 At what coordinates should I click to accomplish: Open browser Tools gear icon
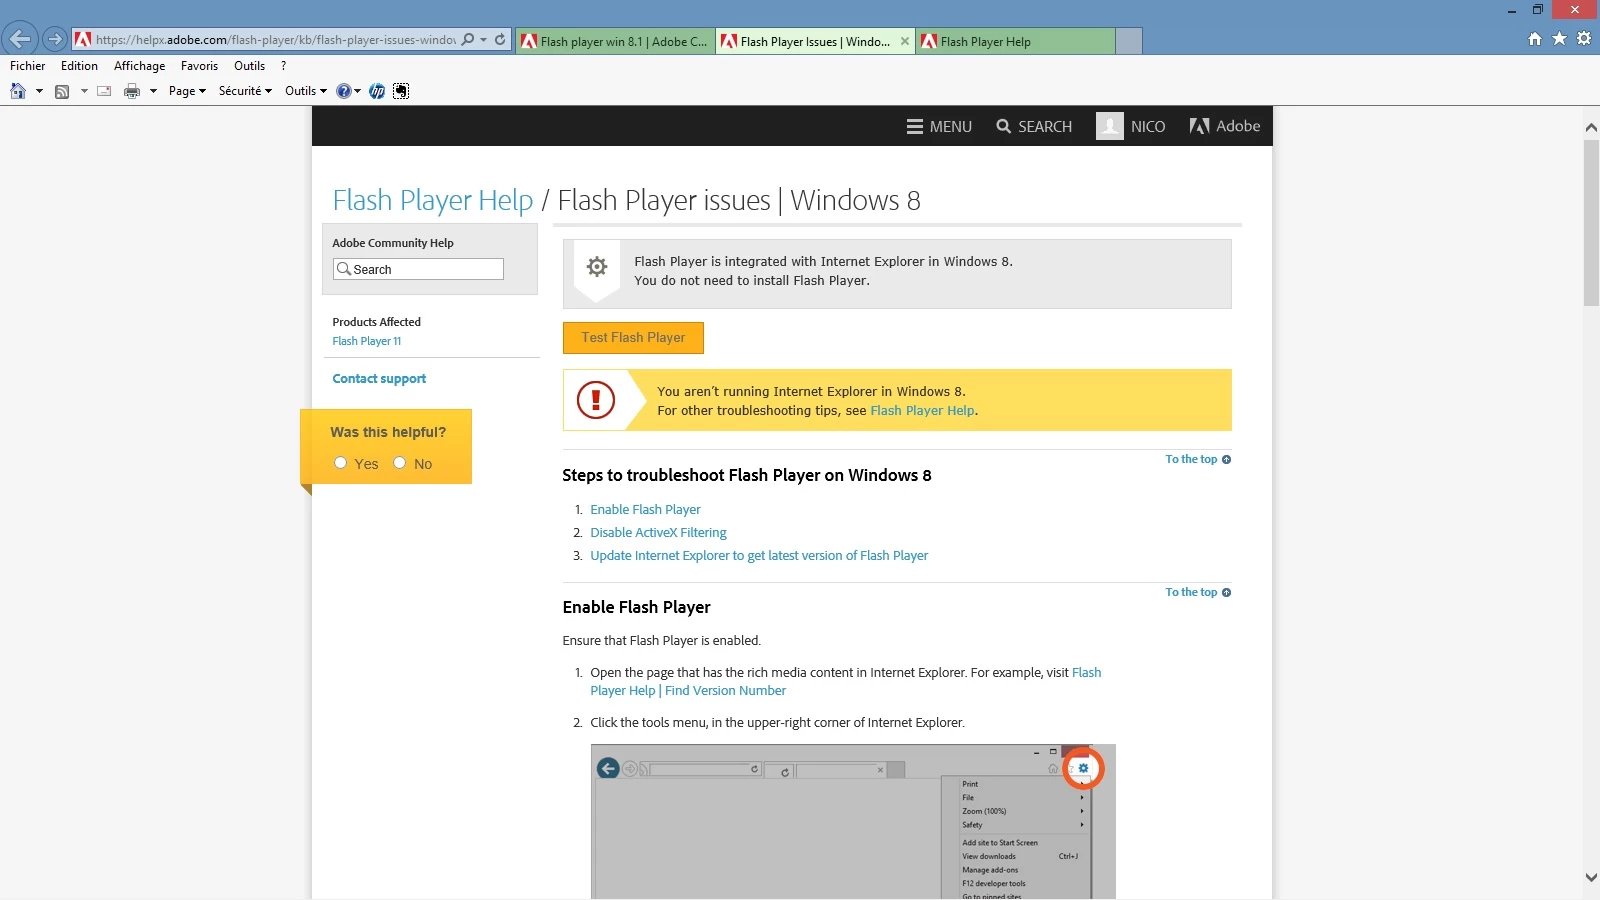(1584, 39)
